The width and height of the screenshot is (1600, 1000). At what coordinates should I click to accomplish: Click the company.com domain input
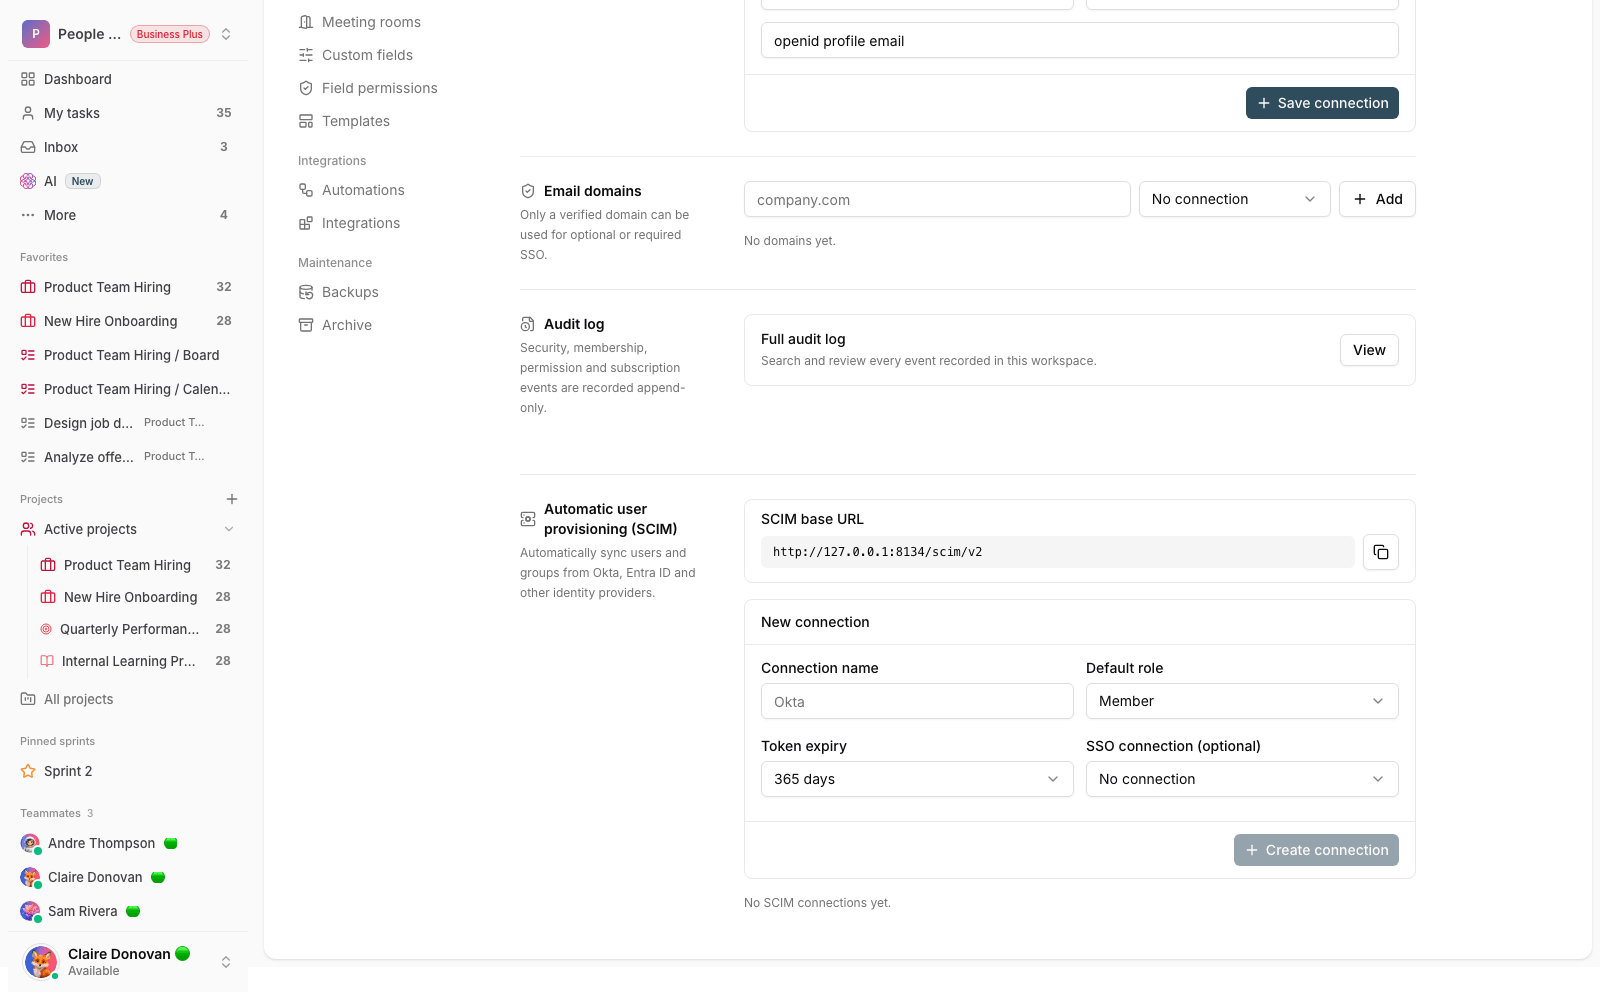[x=937, y=199]
